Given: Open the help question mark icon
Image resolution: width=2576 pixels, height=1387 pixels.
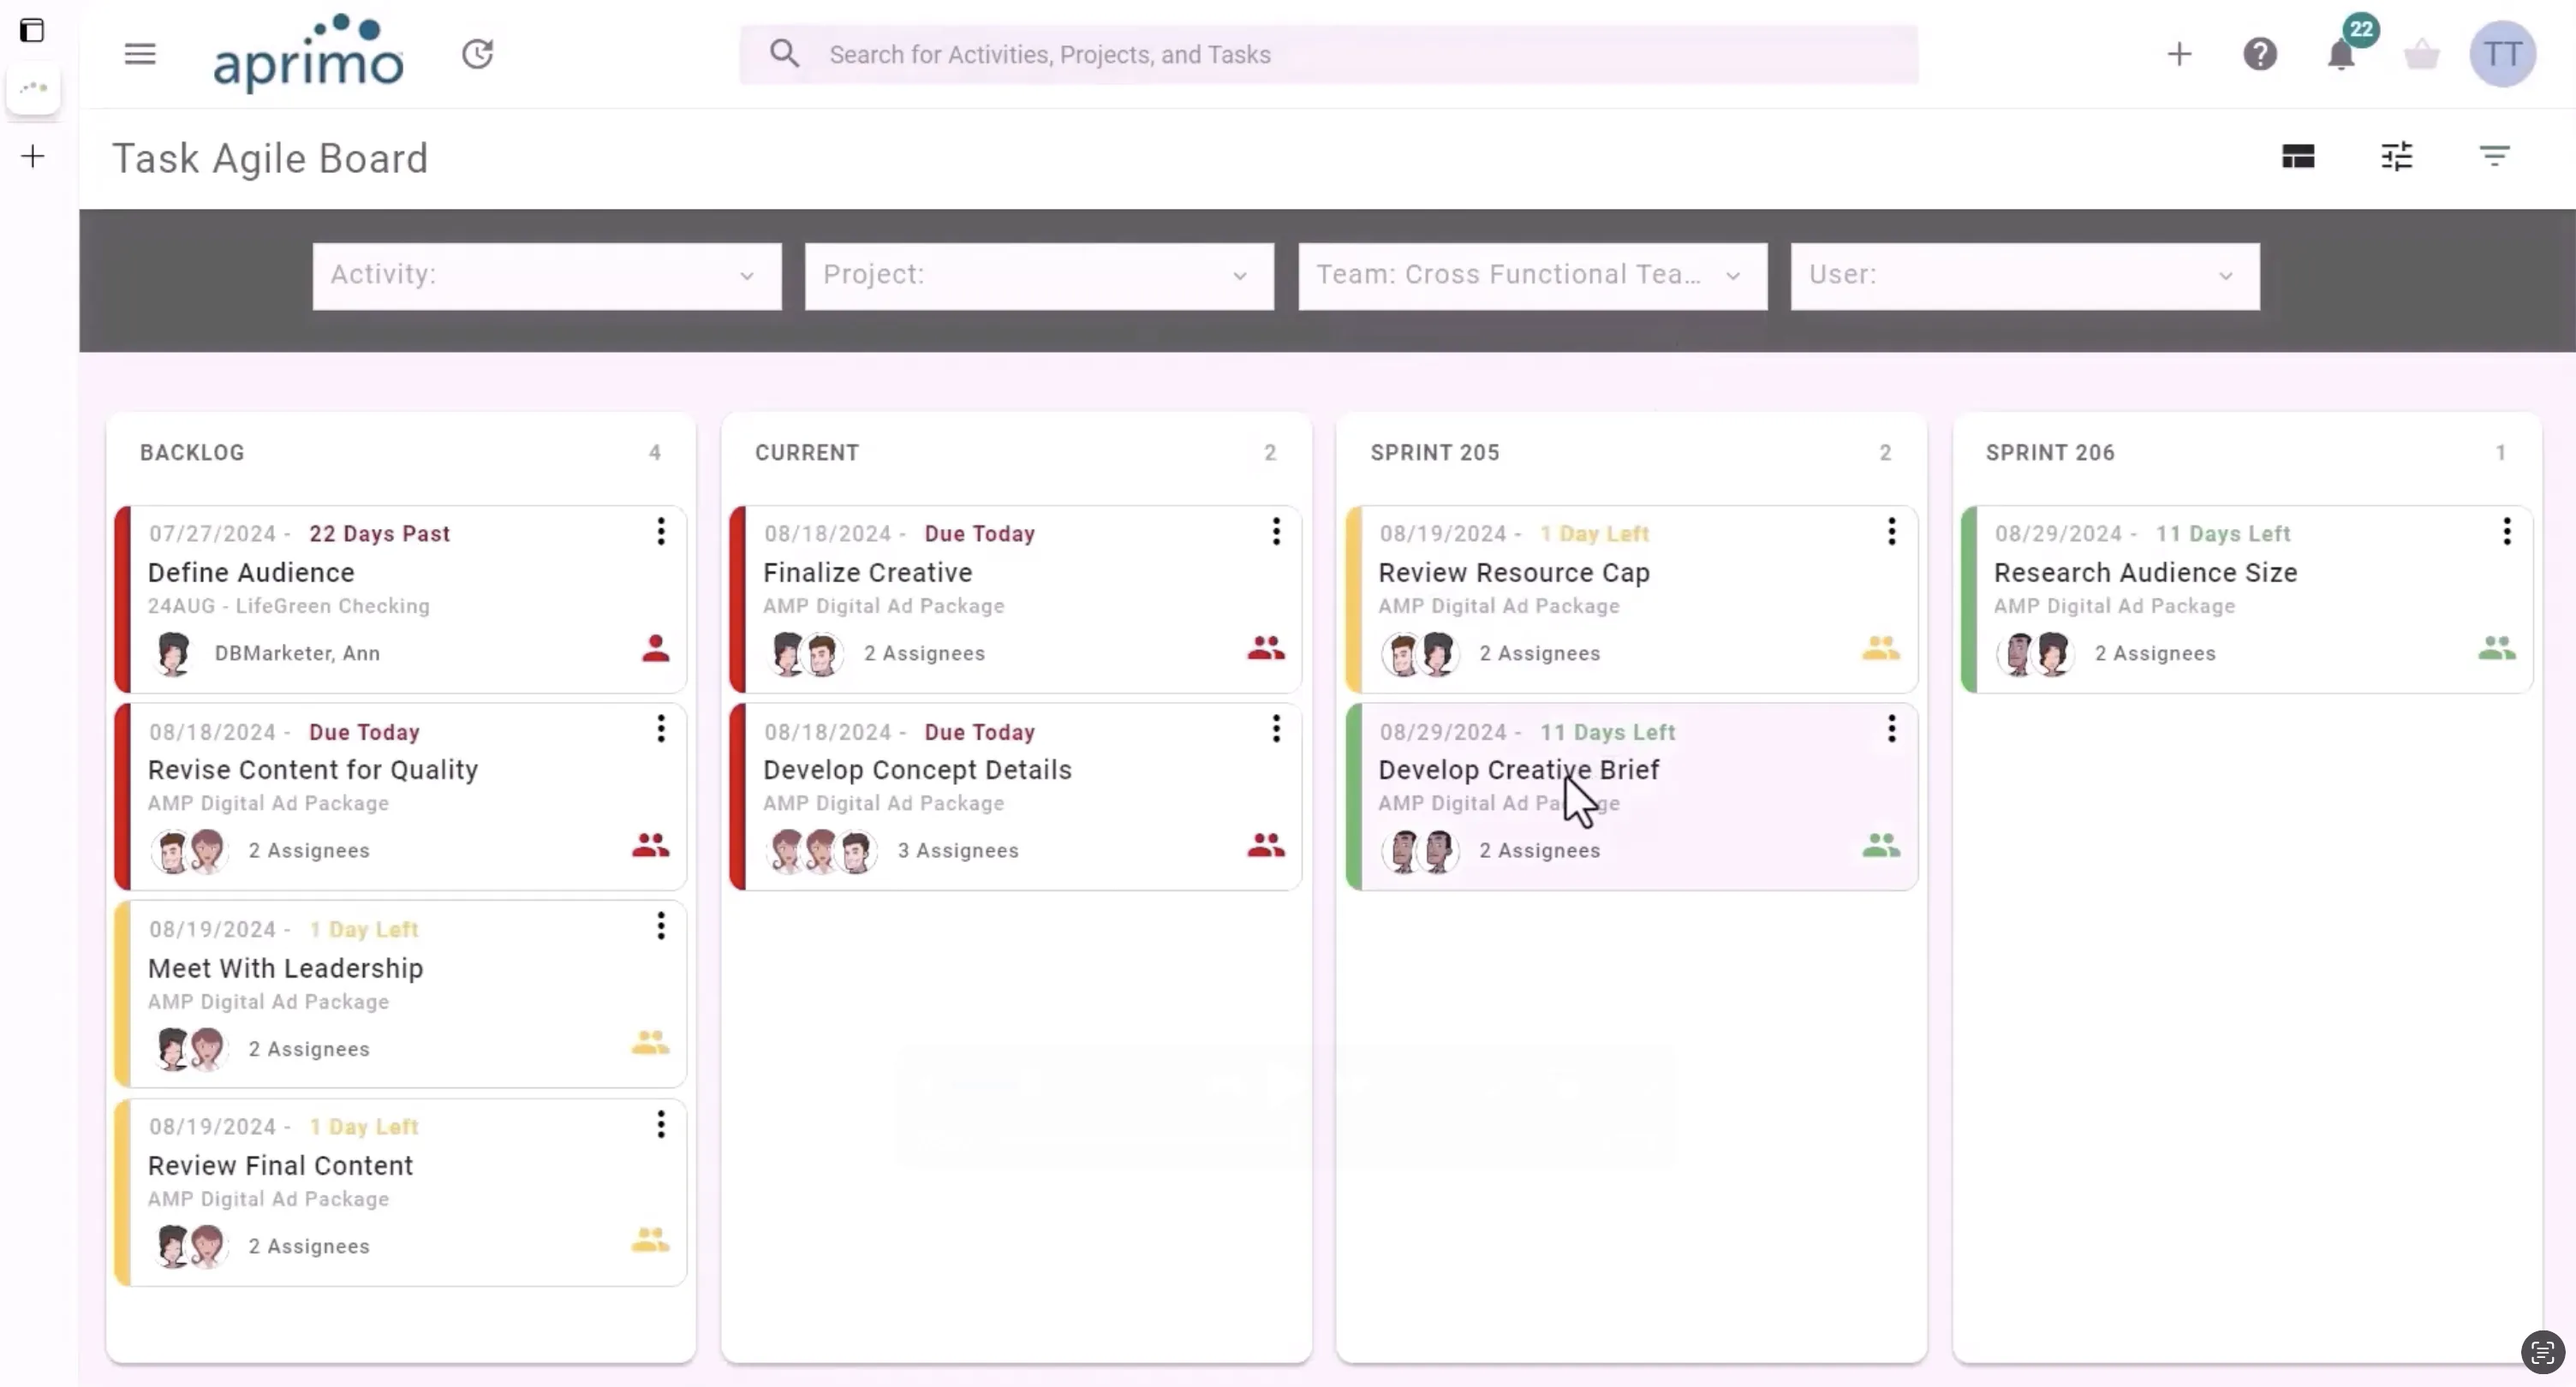Looking at the screenshot, I should (2260, 54).
